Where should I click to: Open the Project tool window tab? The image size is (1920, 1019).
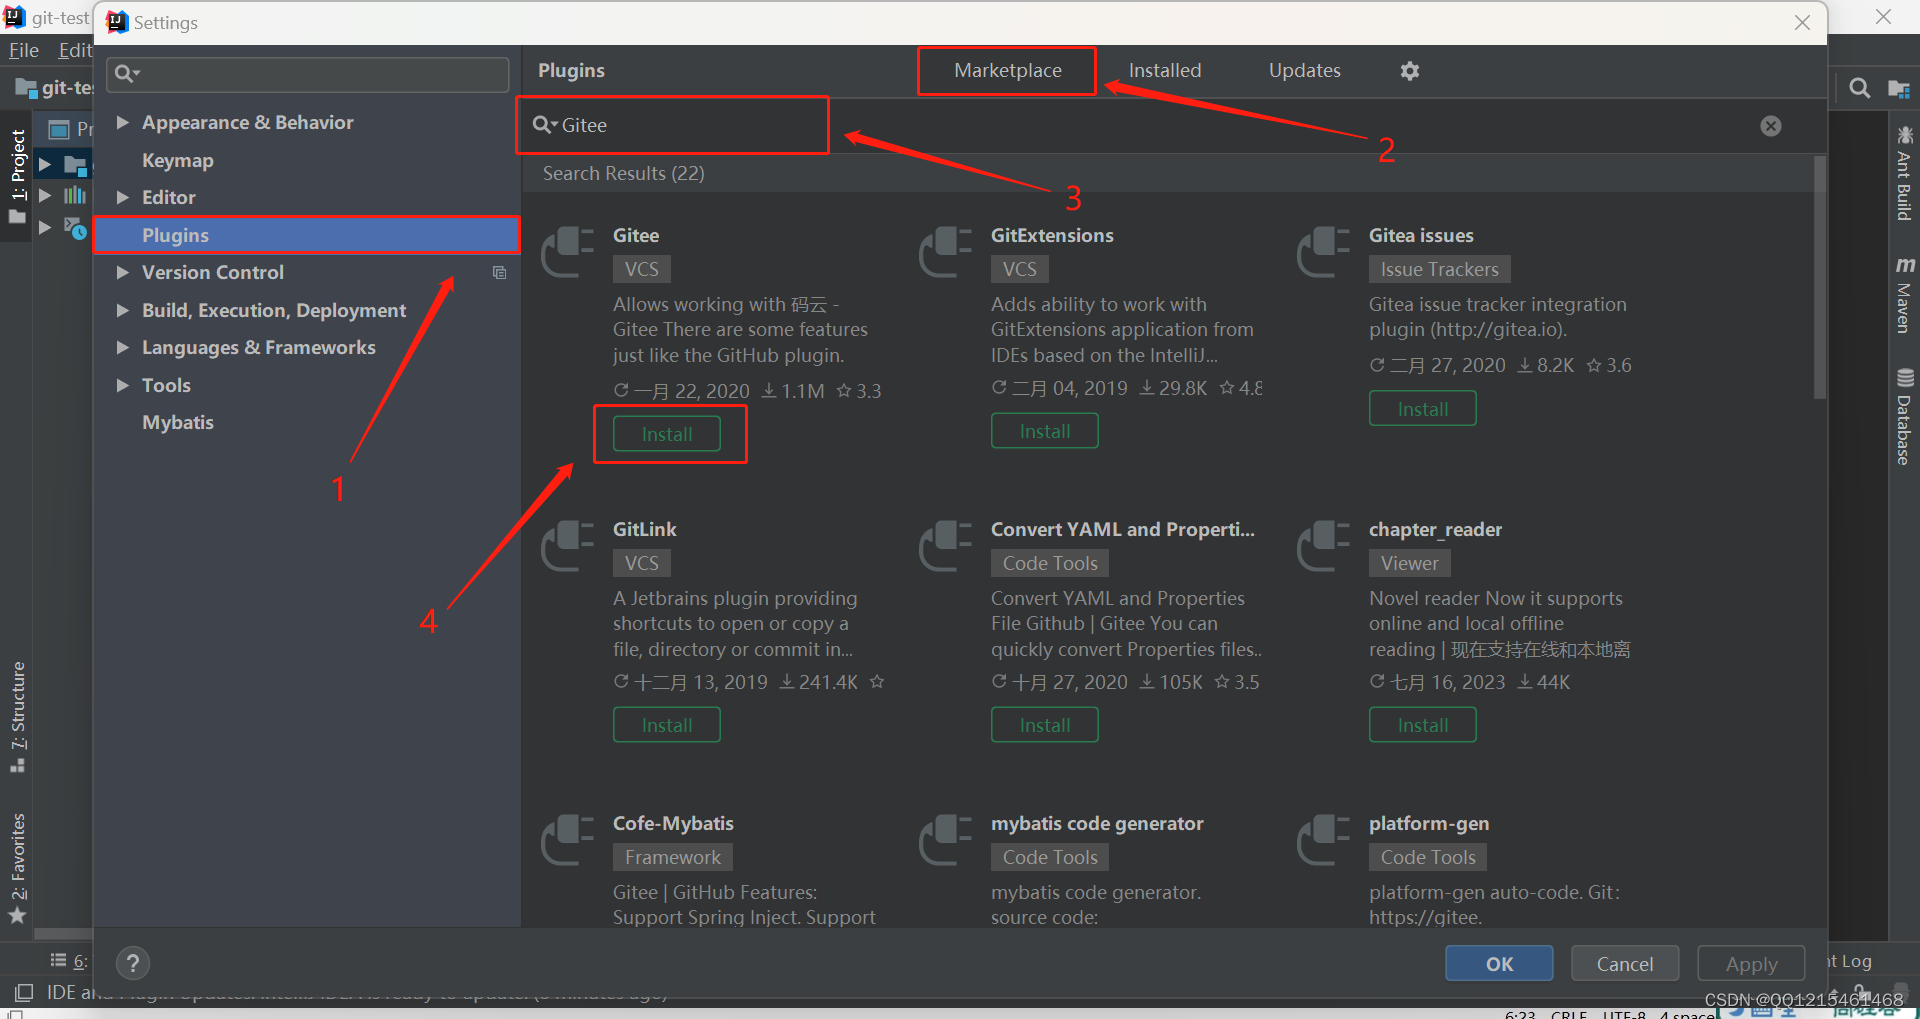pos(17,177)
